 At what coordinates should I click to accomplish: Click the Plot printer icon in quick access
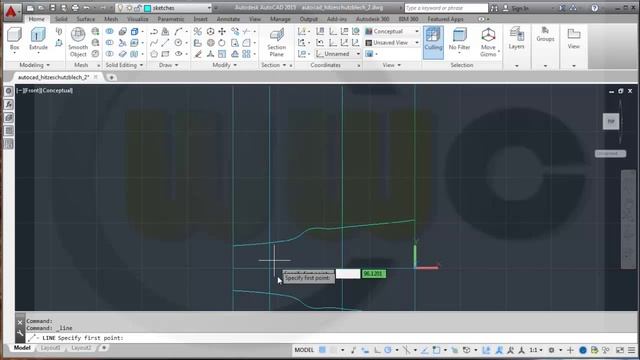click(x=75, y=8)
